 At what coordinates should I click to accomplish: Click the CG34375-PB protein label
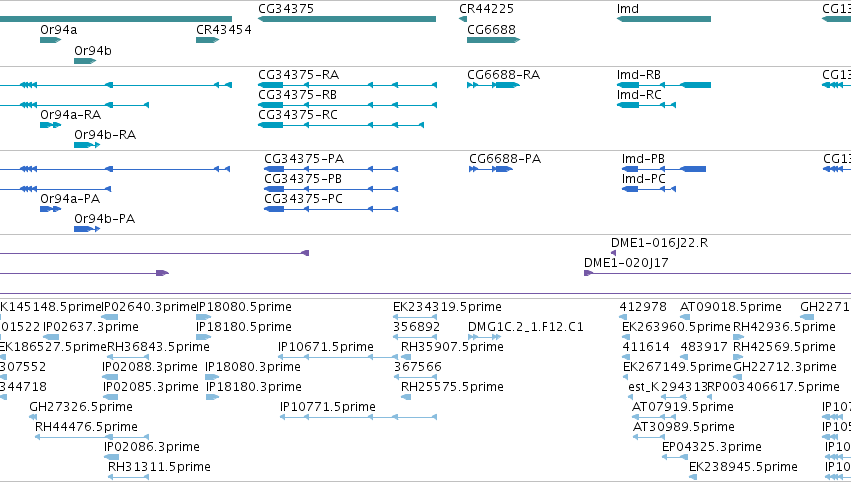(x=303, y=179)
